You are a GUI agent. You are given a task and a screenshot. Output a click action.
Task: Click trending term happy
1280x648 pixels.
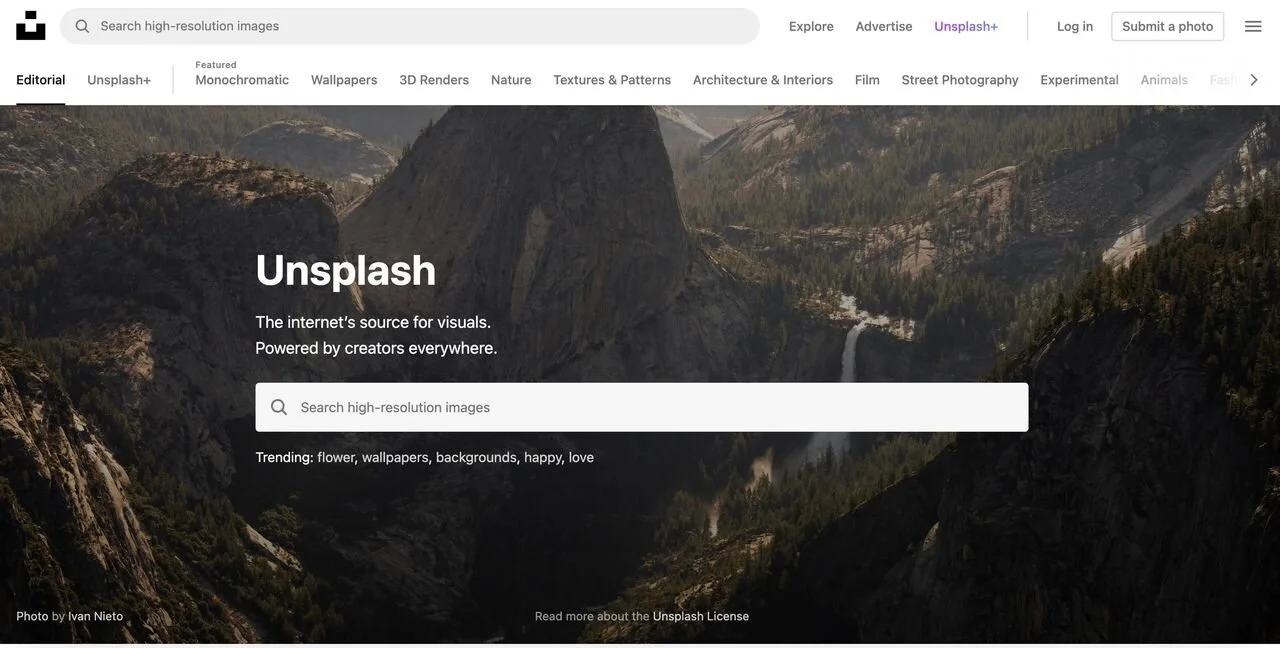[x=543, y=457]
